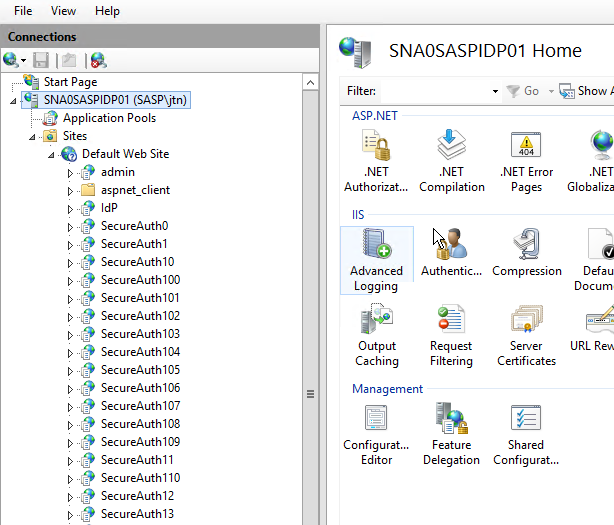Open the View menu
The image size is (614, 525).
coord(63,11)
